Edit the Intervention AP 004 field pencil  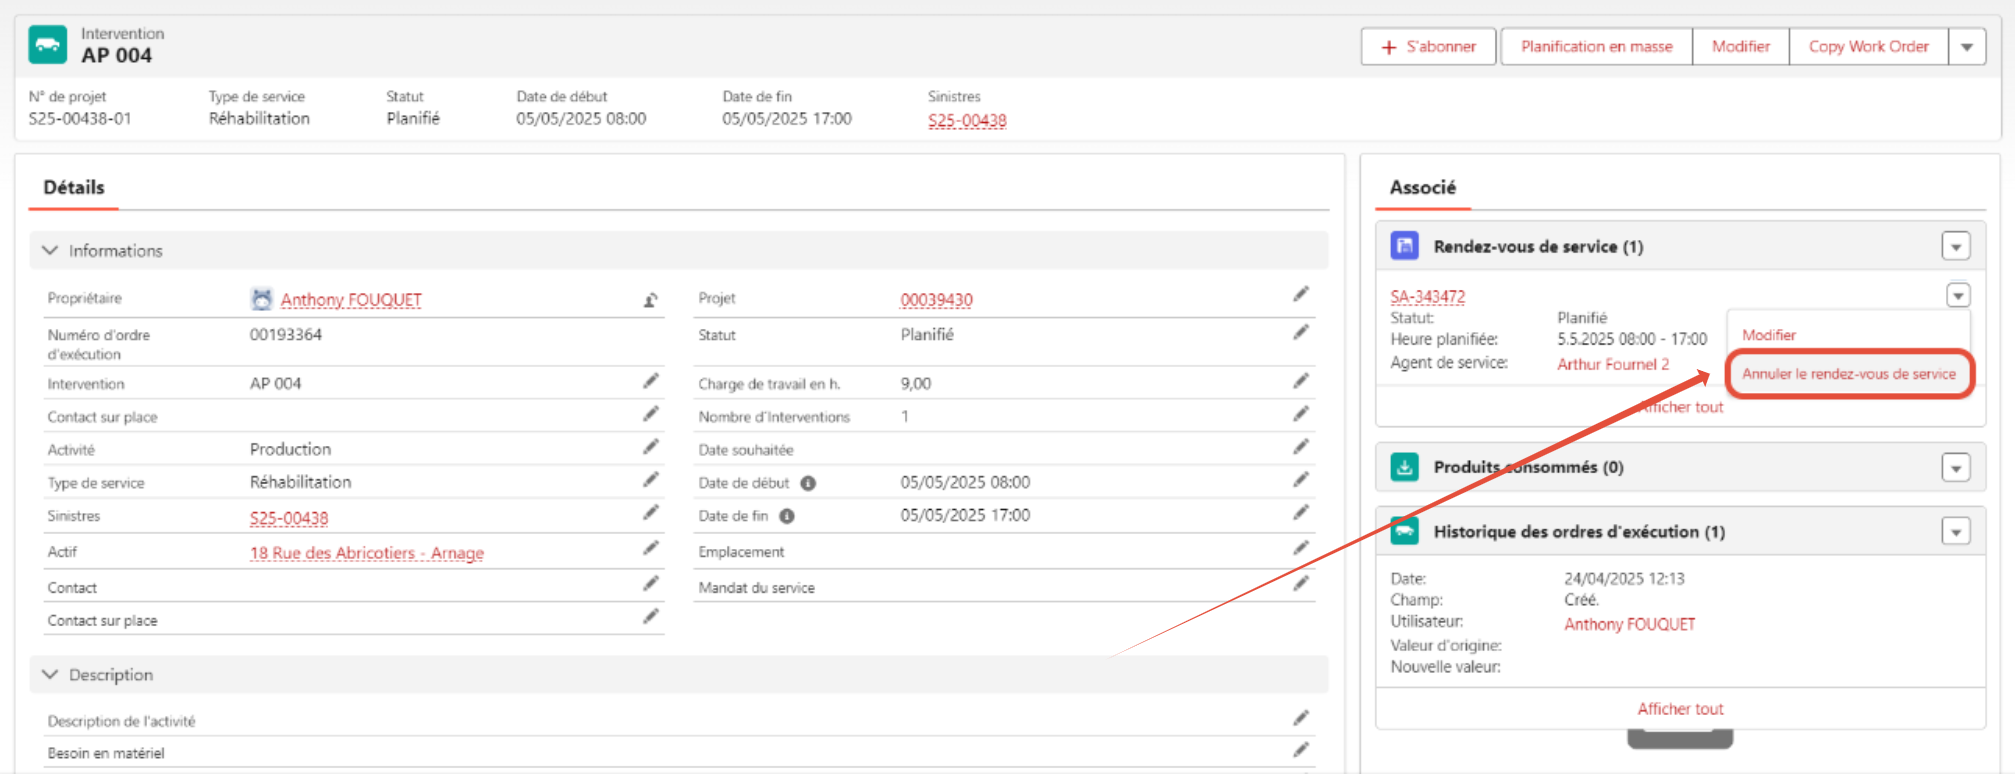[x=651, y=381]
